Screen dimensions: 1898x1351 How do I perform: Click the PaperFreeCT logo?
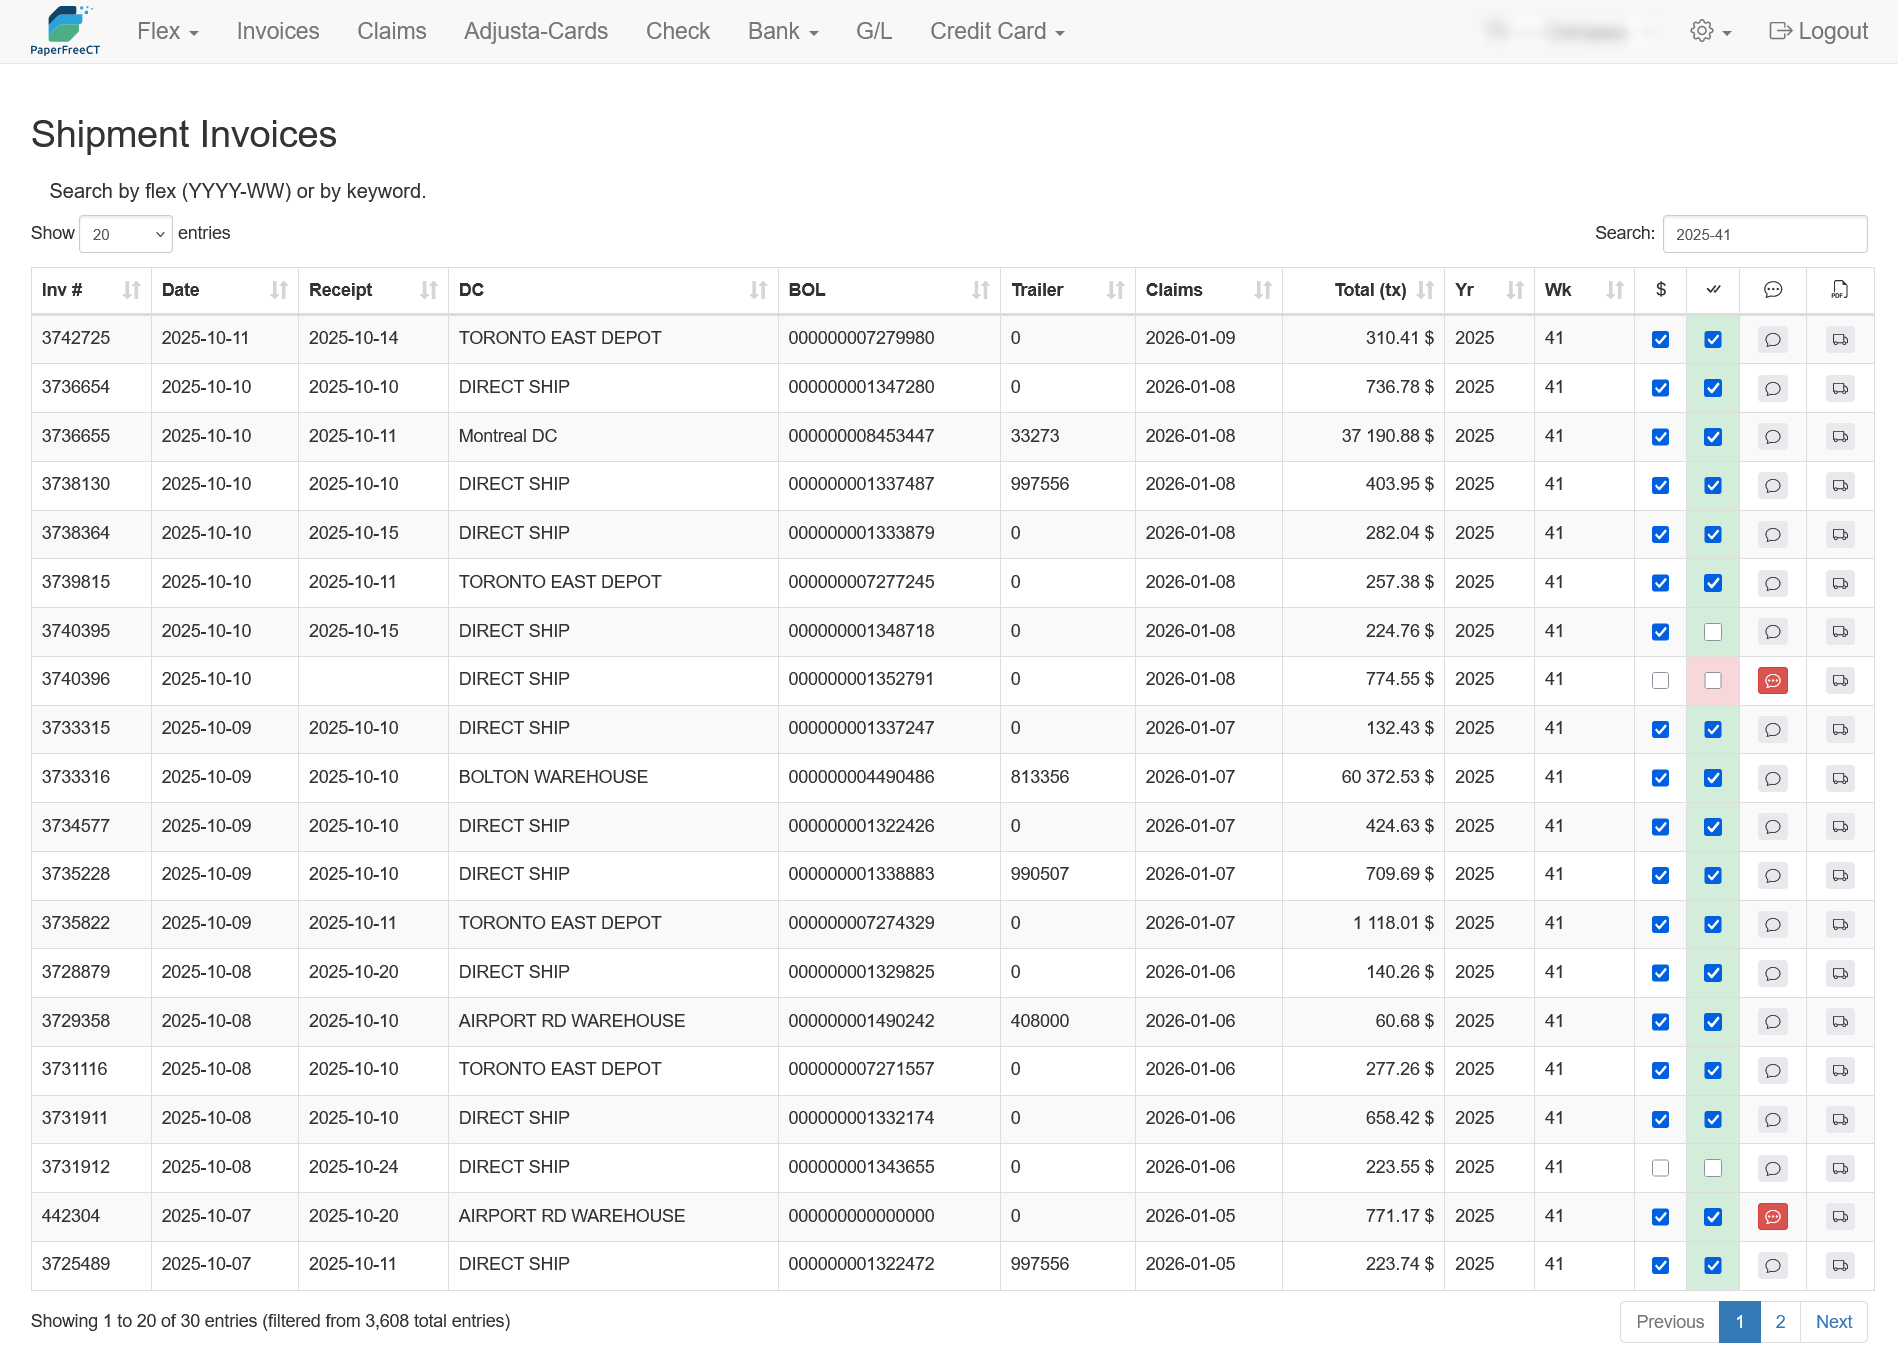point(65,31)
